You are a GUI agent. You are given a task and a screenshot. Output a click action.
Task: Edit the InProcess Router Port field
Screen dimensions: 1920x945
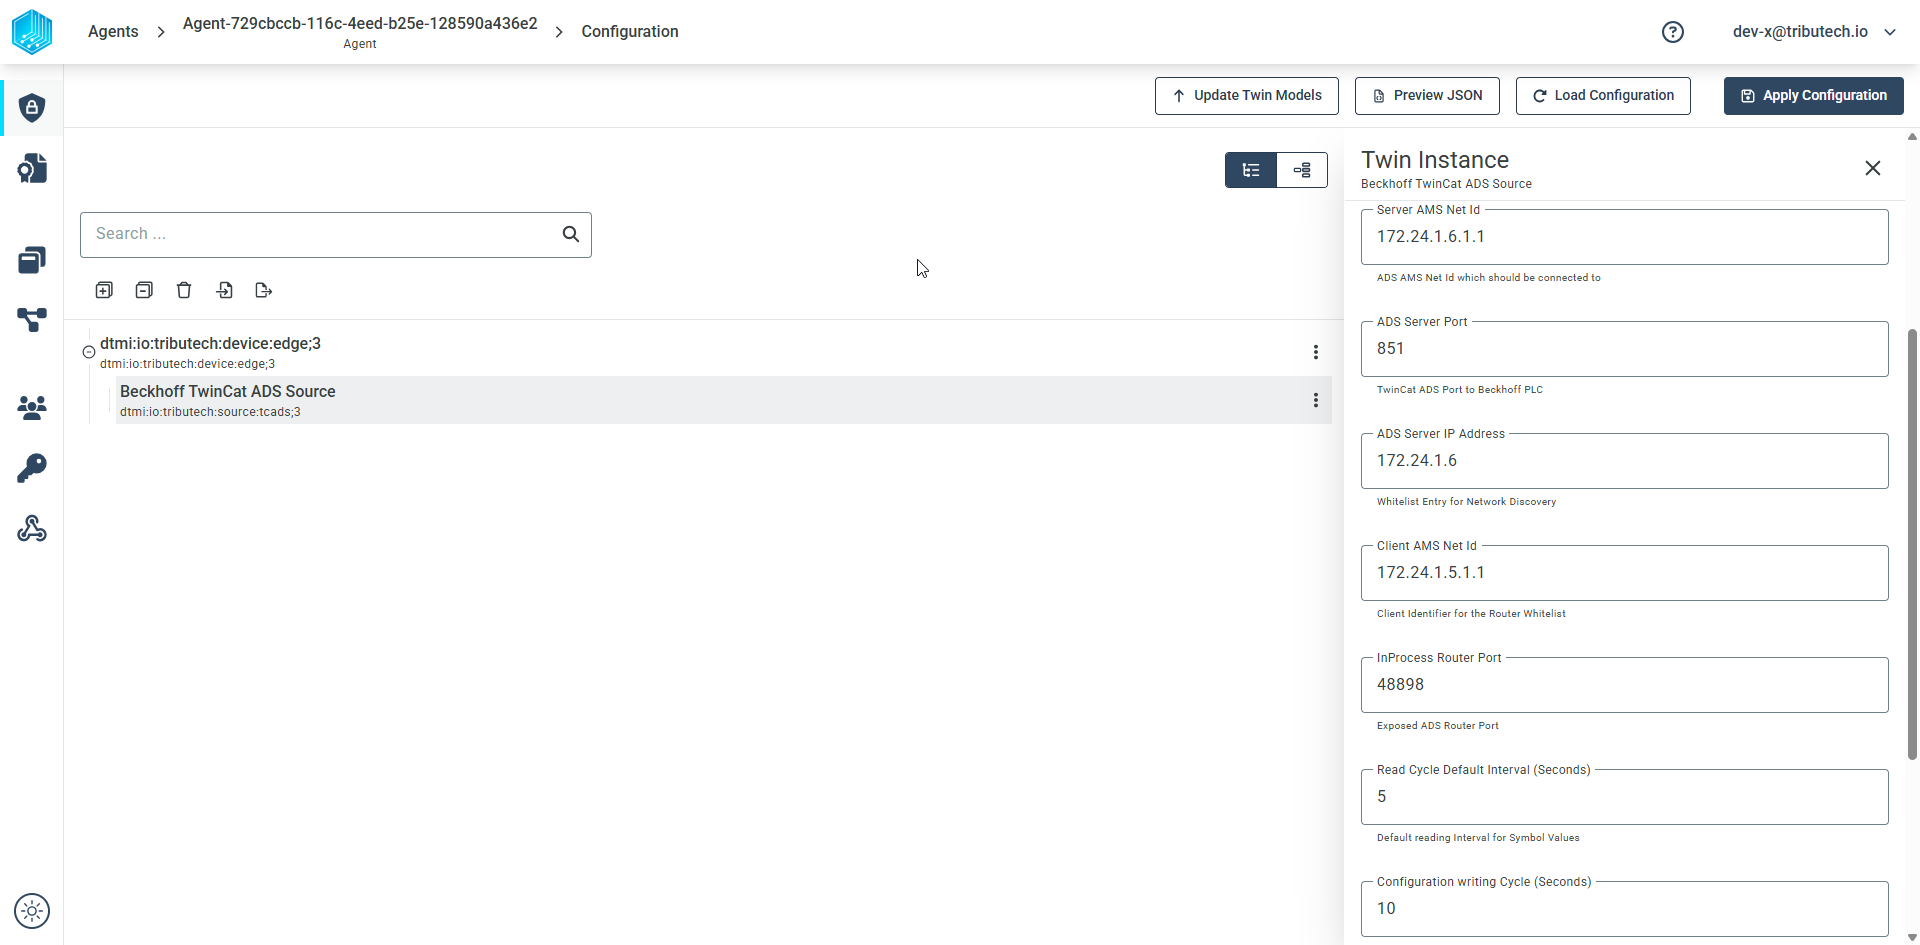pos(1625,685)
